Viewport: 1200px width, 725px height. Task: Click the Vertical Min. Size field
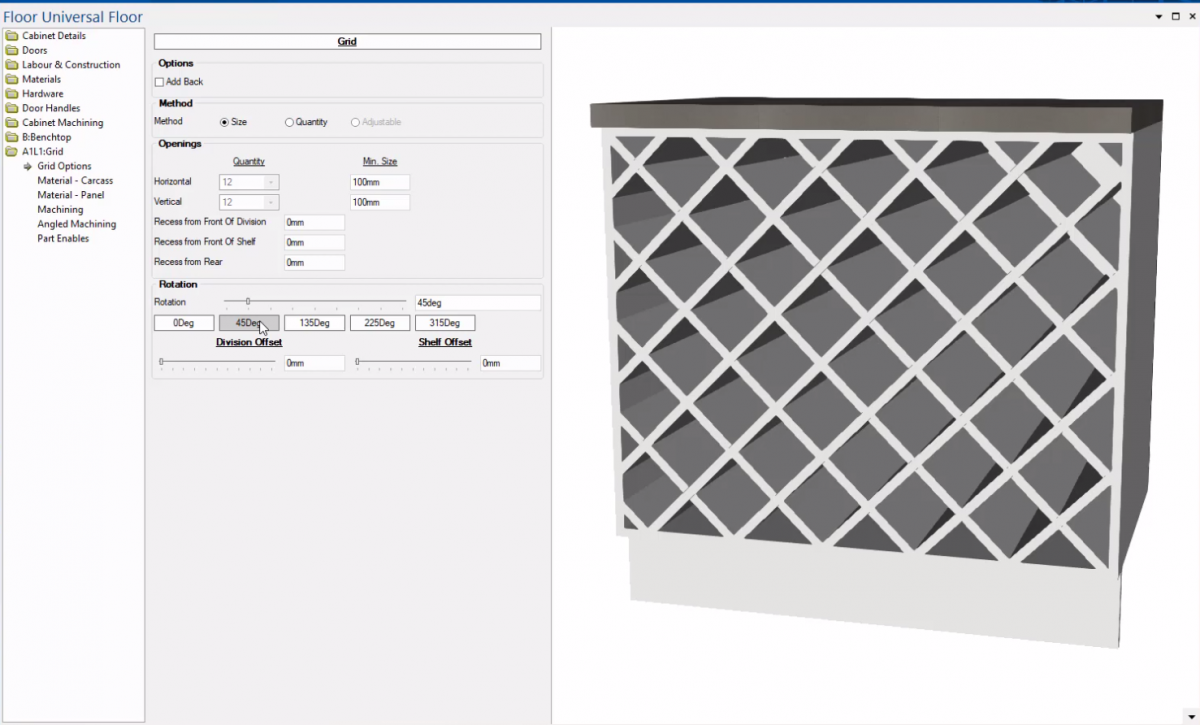tap(380, 202)
